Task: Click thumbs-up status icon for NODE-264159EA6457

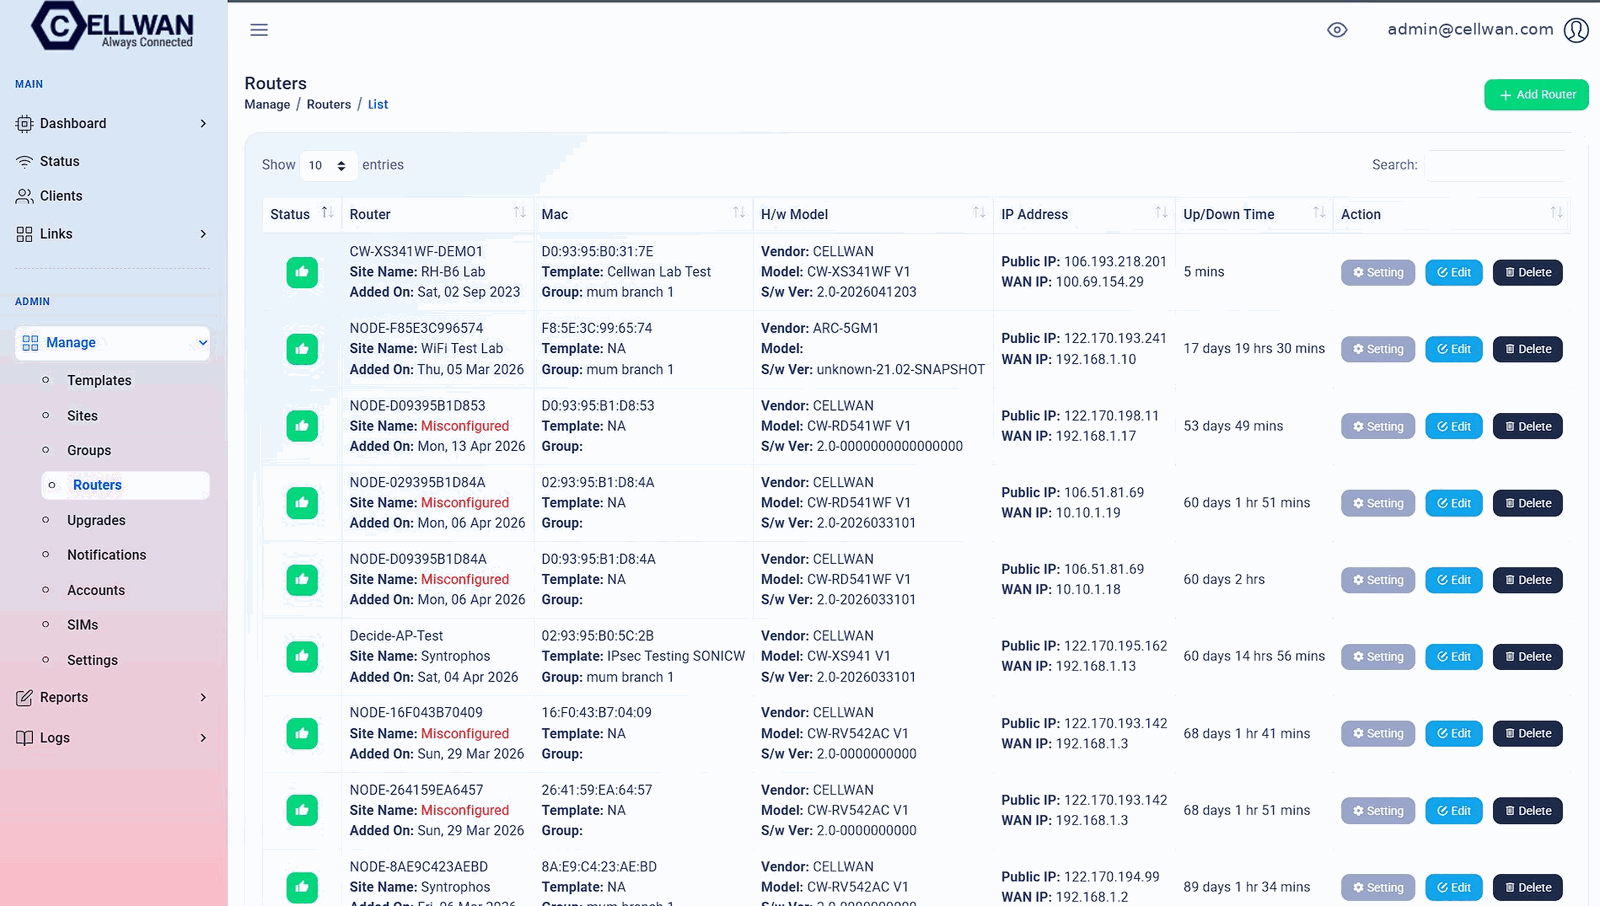Action: click(x=302, y=810)
